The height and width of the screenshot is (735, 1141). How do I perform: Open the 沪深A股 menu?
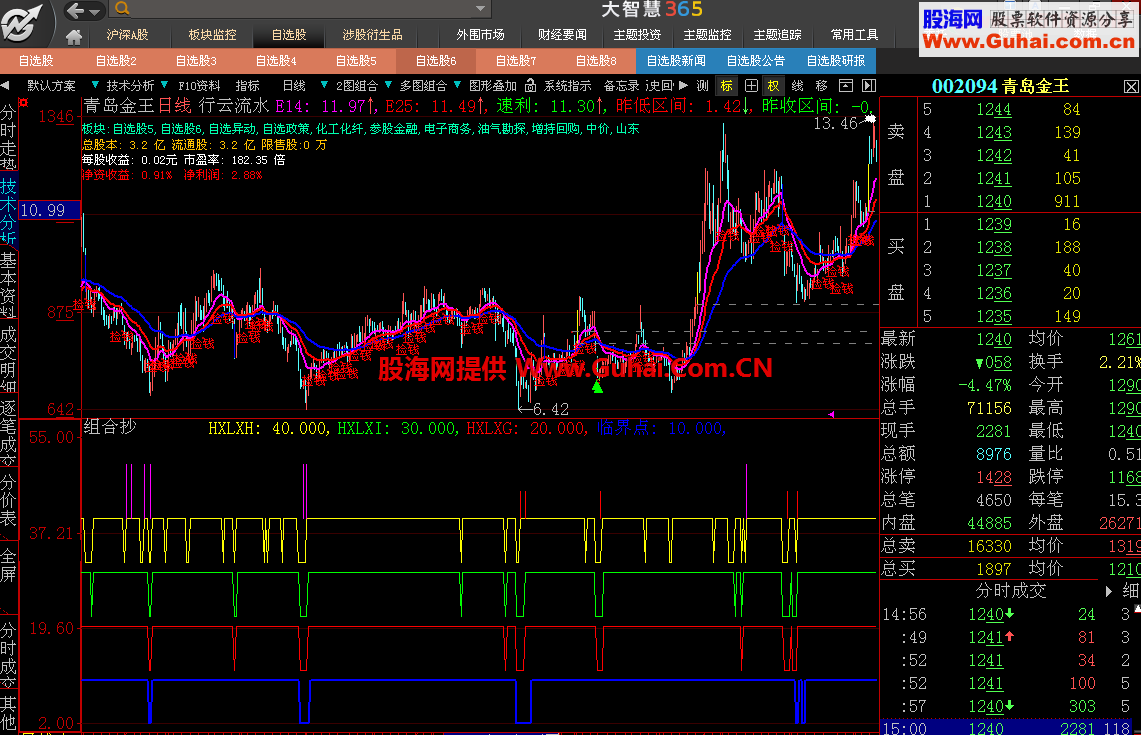127,35
